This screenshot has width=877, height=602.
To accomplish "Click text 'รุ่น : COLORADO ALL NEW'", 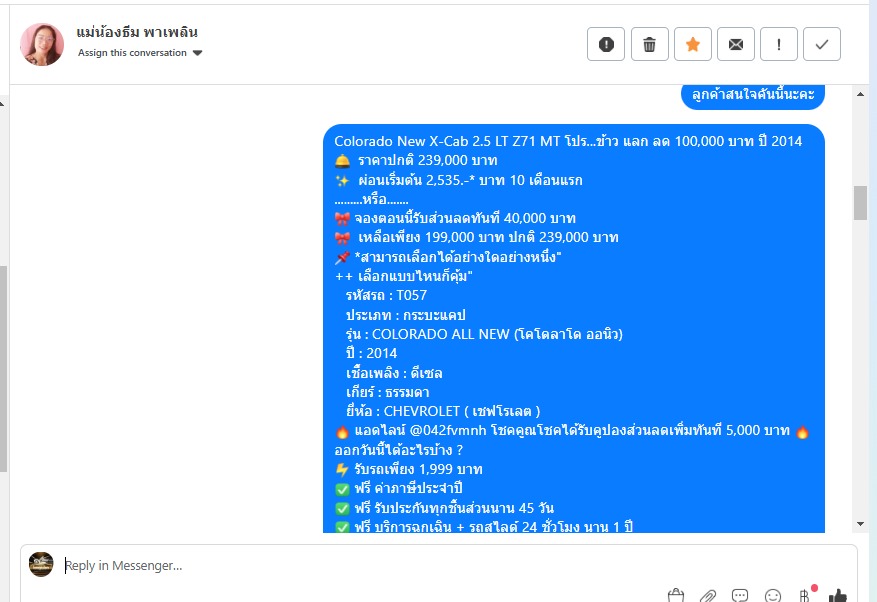I will pyautogui.click(x=427, y=334).
